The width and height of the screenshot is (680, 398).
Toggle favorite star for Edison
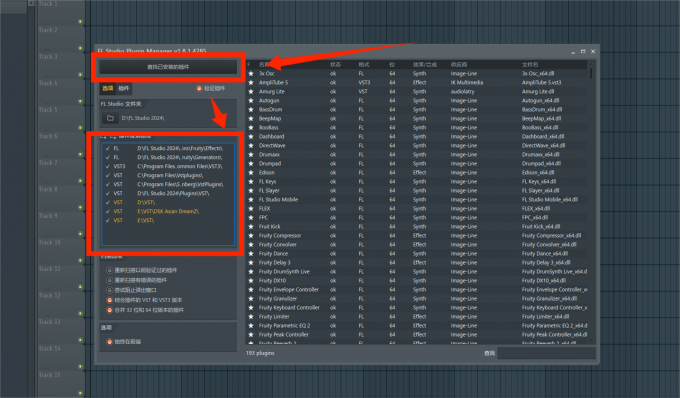[x=251, y=173]
